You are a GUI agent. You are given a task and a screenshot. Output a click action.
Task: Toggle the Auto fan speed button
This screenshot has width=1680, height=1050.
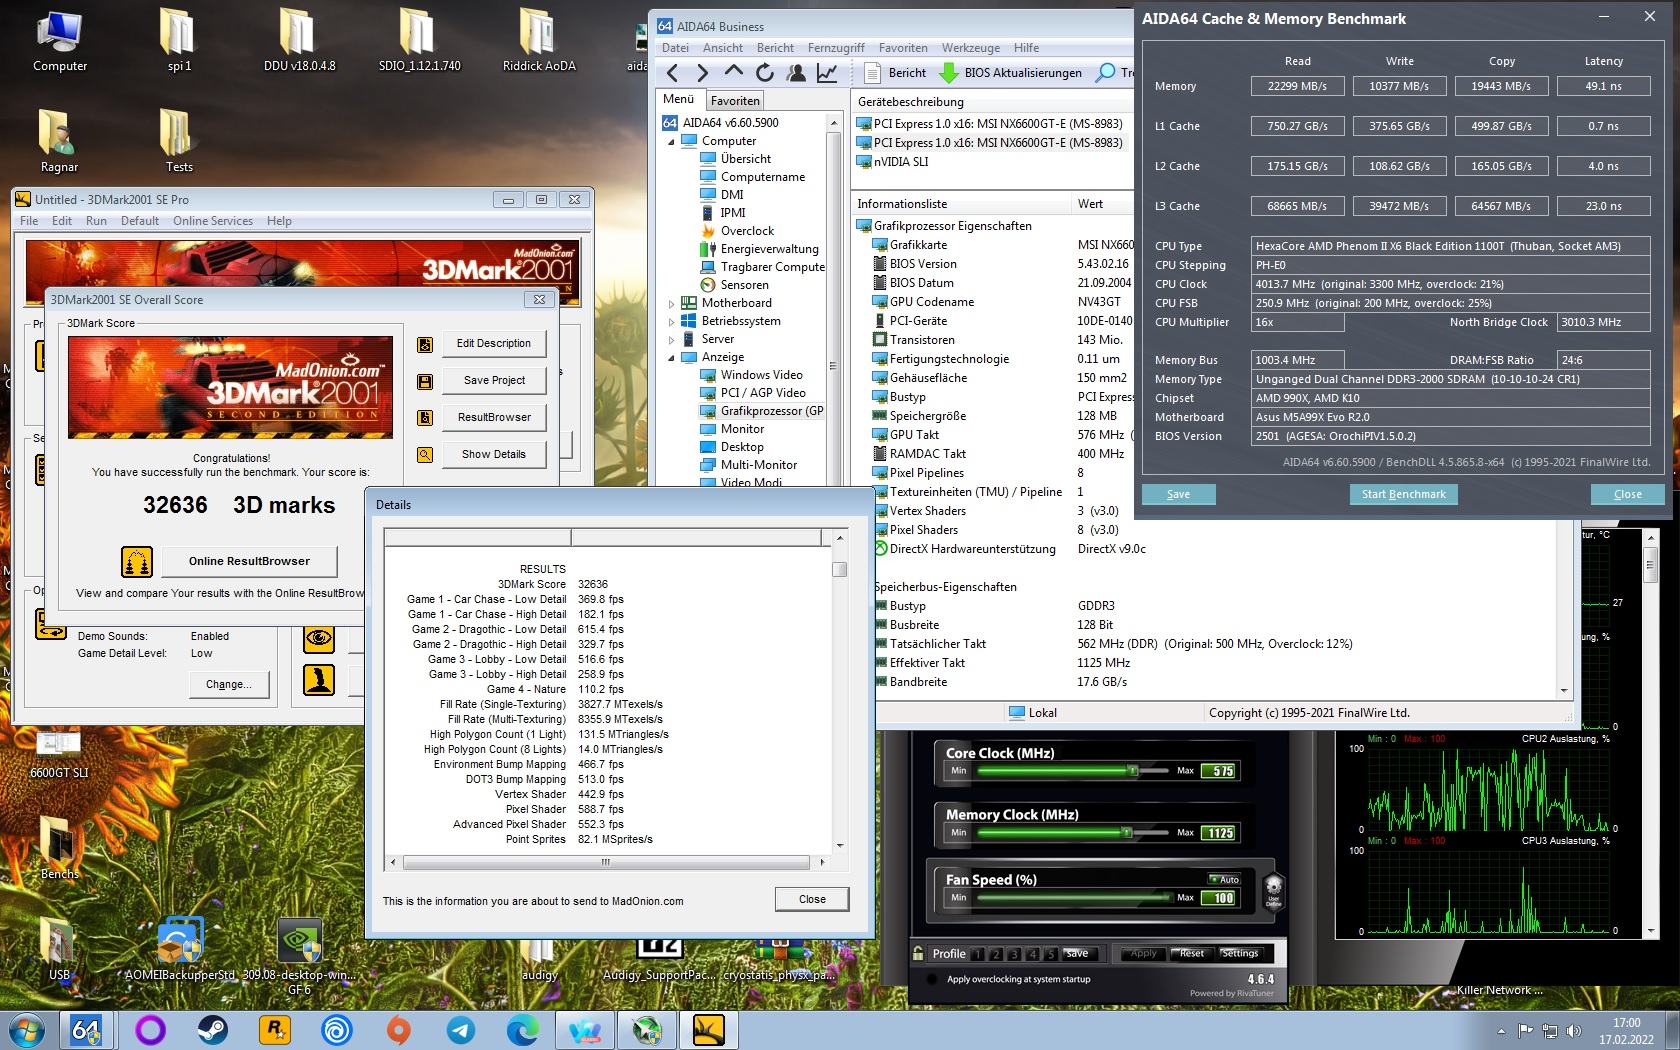tap(1224, 879)
